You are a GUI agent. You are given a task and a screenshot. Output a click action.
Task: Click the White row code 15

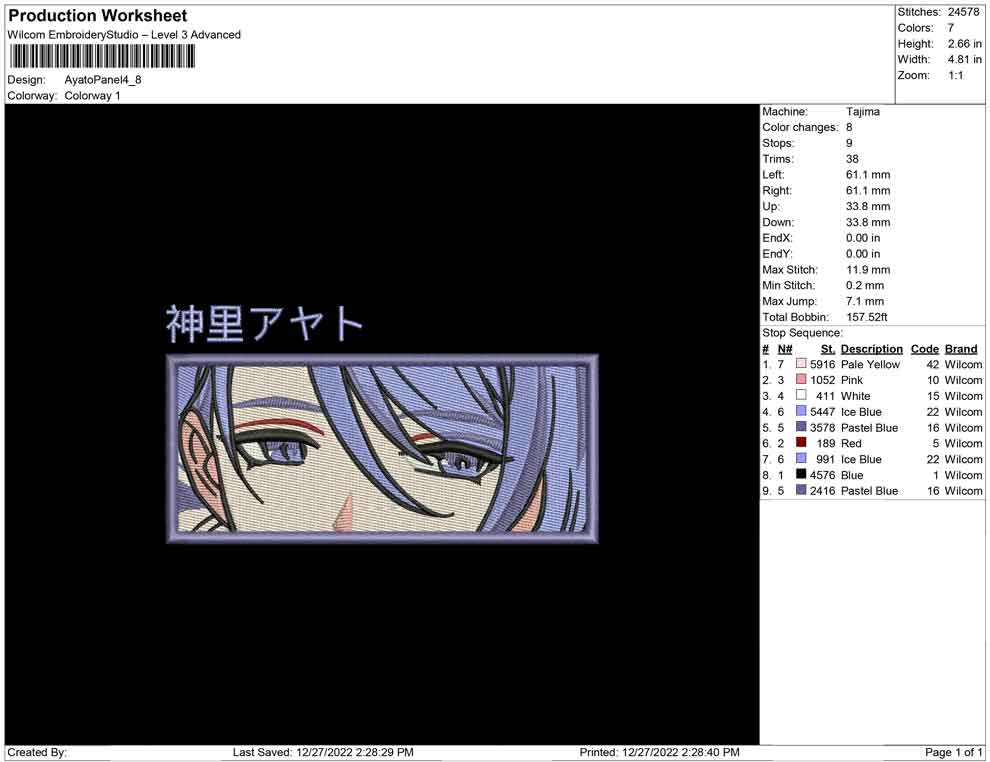[933, 396]
